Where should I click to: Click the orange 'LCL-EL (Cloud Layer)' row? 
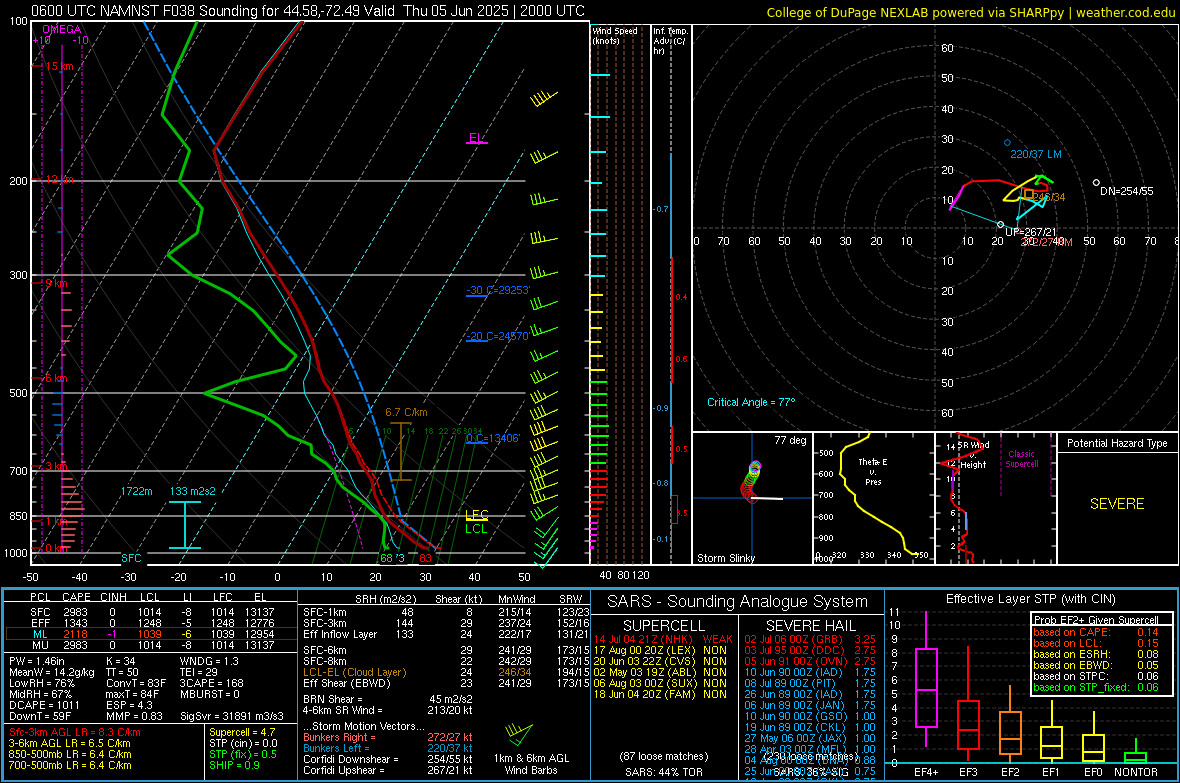click(446, 672)
